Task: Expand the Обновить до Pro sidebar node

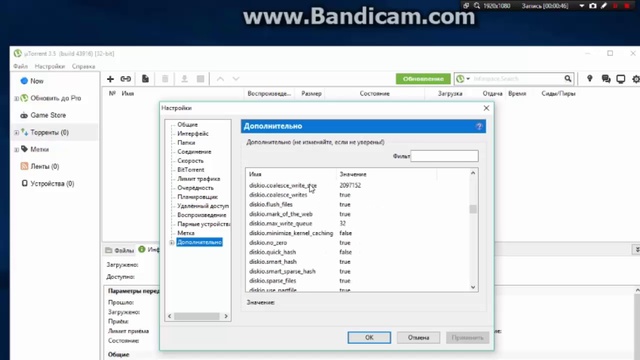Action: [16, 98]
